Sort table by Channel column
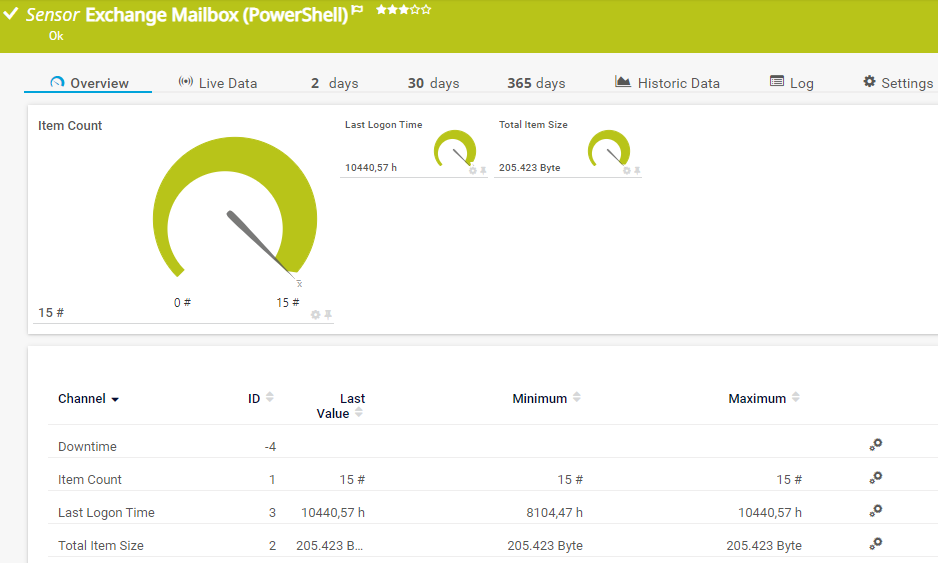Screen dimensions: 938x563 click(x=88, y=399)
